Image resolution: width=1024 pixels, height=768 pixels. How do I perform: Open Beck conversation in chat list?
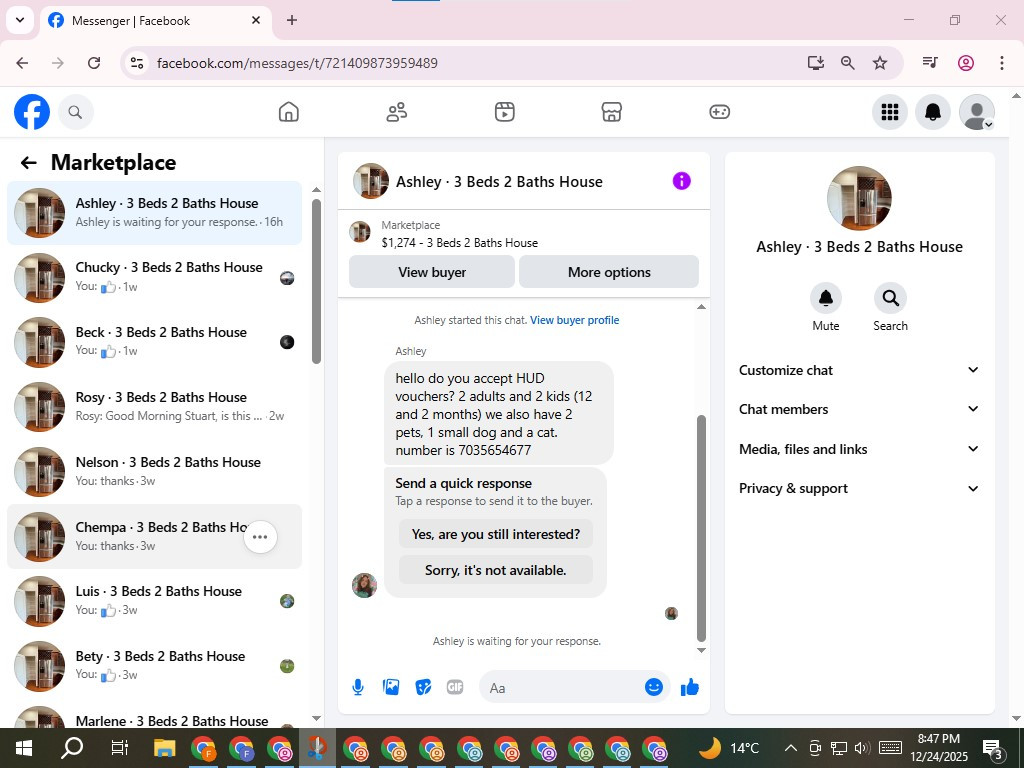155,342
